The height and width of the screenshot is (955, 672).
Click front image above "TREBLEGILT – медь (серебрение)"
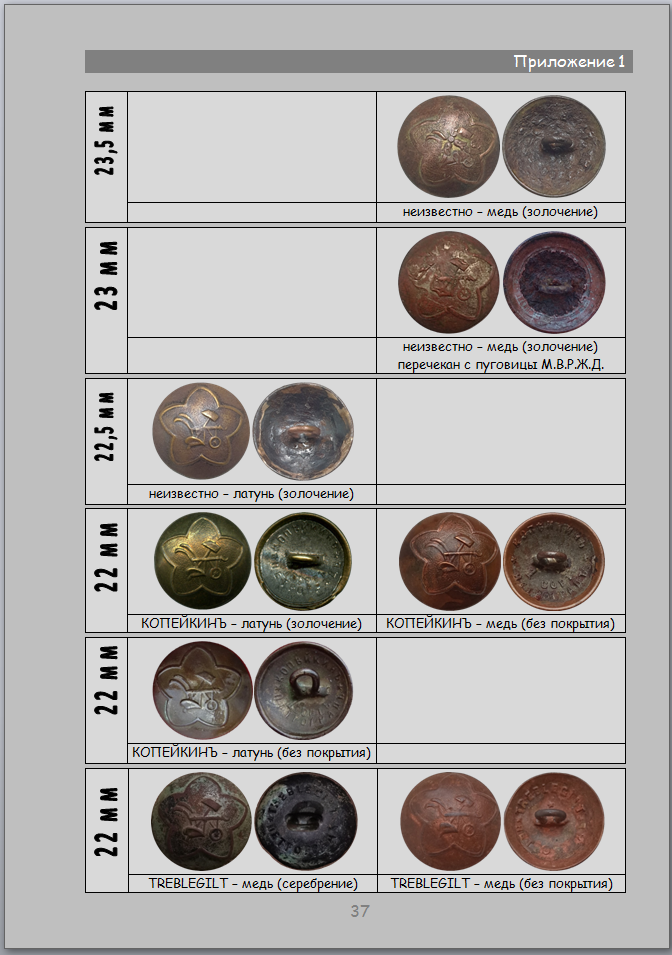(200, 821)
